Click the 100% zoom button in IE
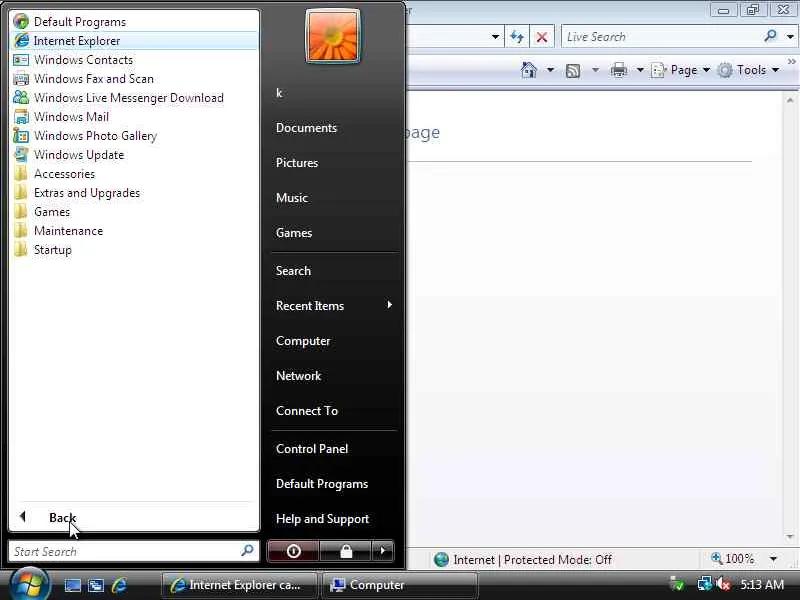This screenshot has width=800, height=600. 733,559
